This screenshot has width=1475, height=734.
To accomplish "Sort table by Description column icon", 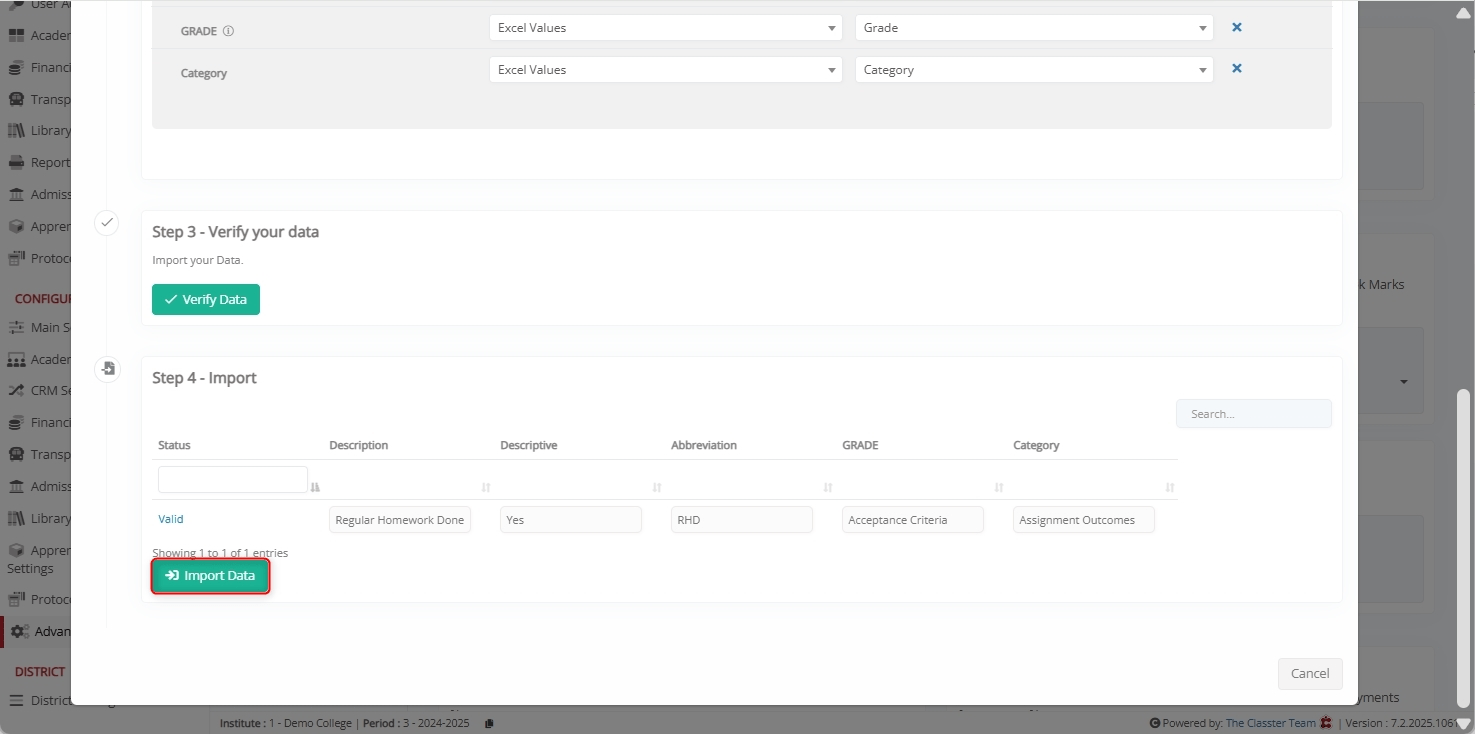I will (x=486, y=487).
